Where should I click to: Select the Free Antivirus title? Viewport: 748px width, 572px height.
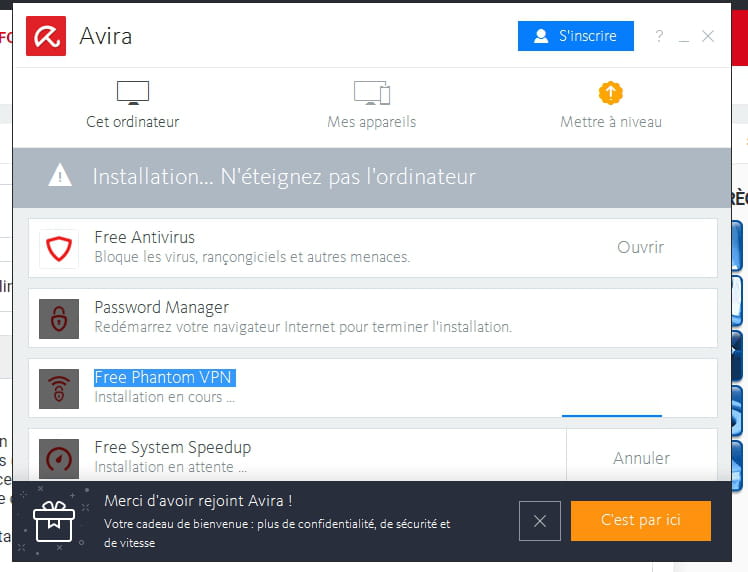145,237
